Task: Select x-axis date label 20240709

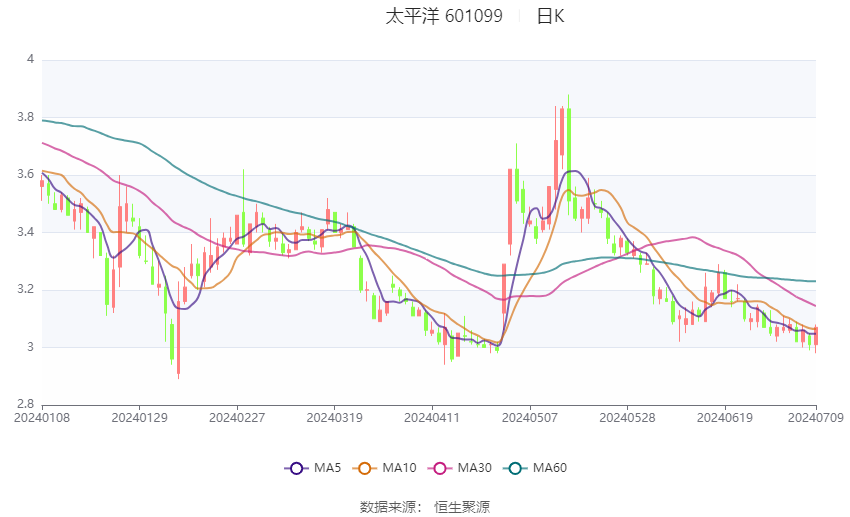Action: (x=815, y=418)
